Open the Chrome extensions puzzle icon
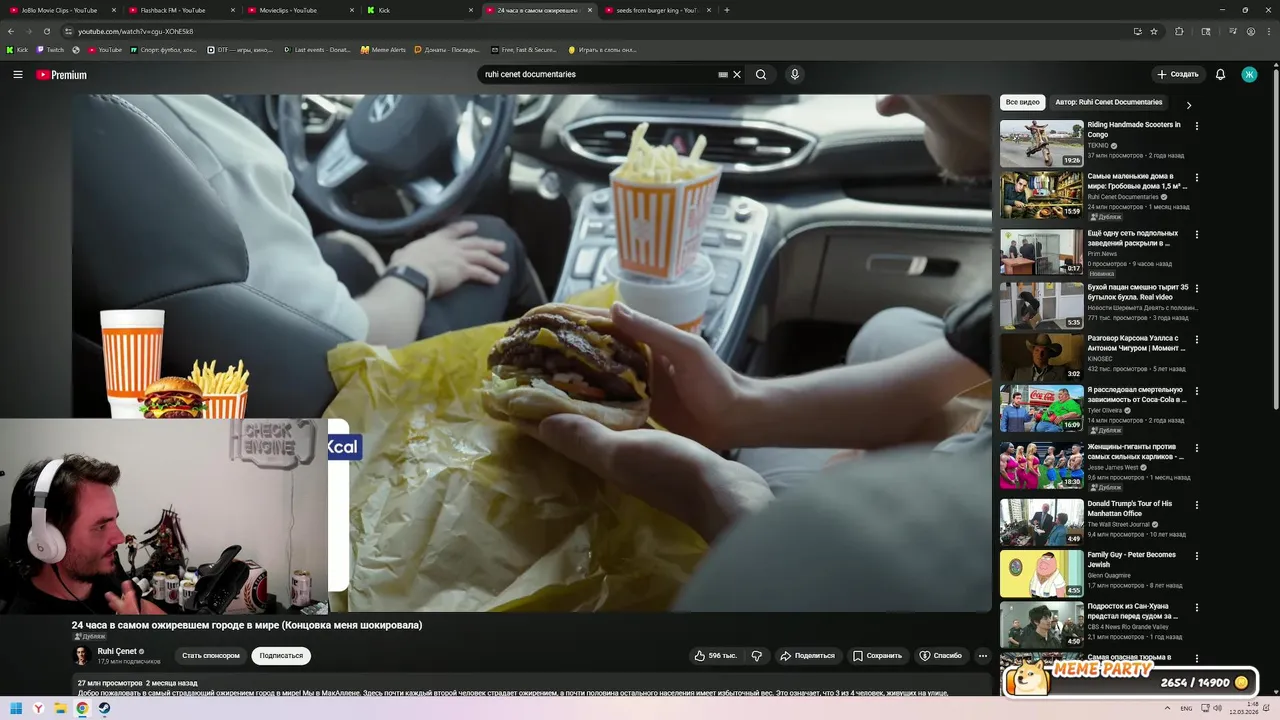 pyautogui.click(x=1179, y=31)
